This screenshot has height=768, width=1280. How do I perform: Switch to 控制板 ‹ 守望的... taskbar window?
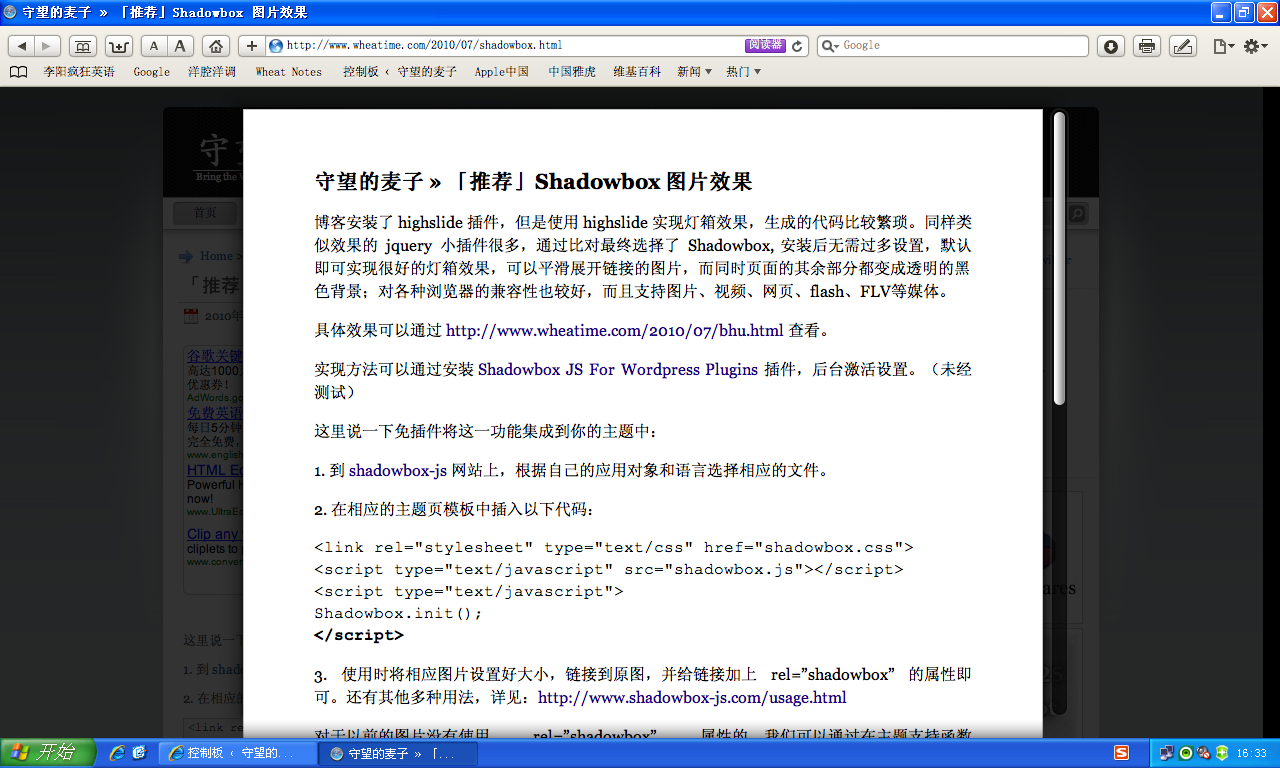coord(238,753)
